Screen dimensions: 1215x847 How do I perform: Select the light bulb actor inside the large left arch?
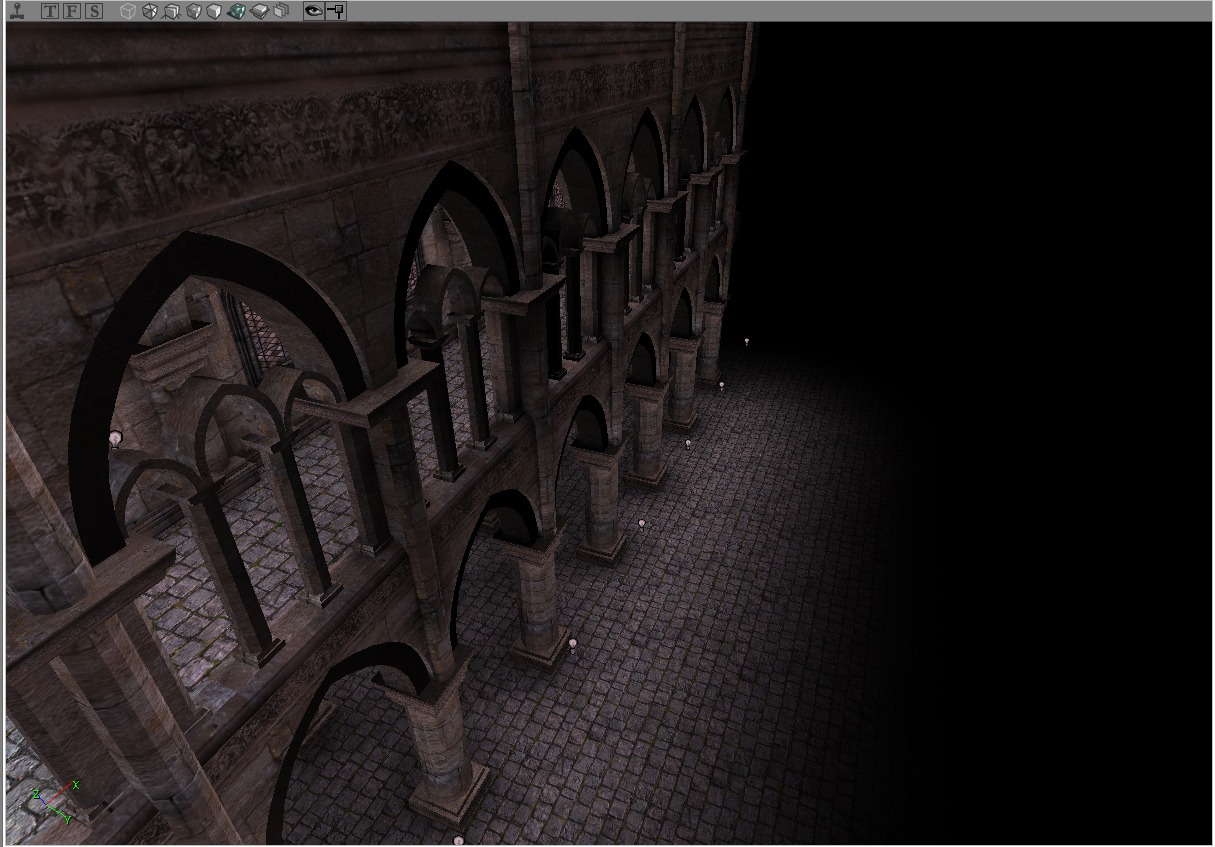115,438
